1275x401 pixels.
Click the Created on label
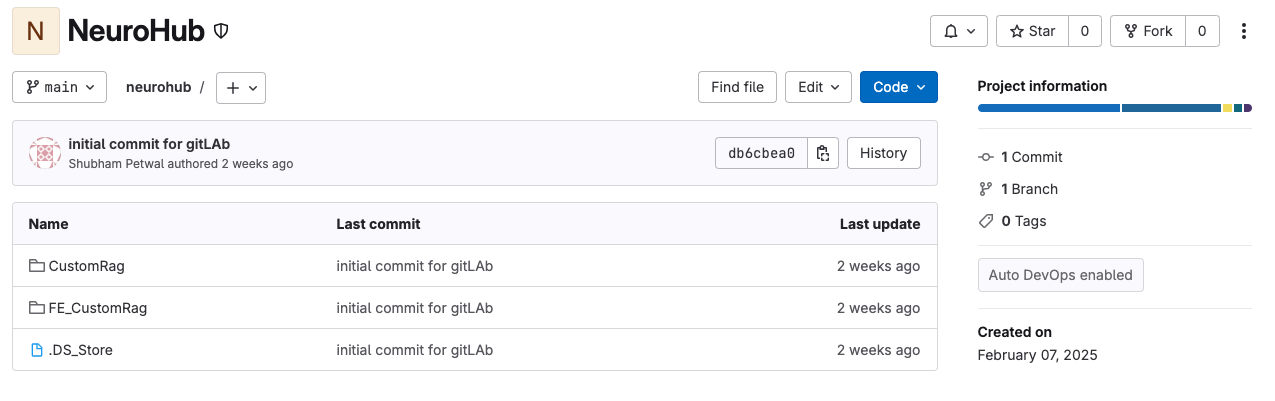coord(1015,332)
